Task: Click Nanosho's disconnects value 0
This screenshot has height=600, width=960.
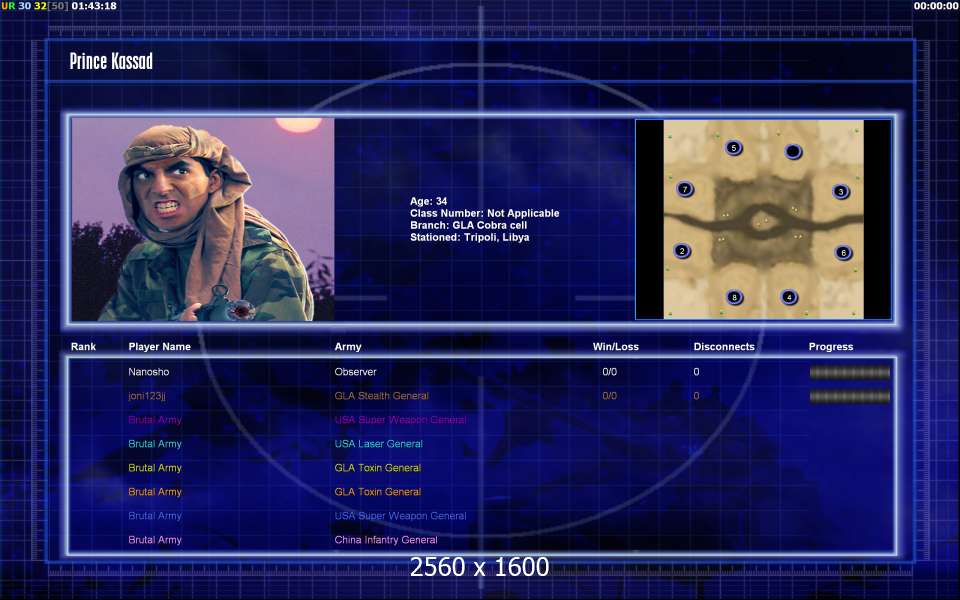Action: click(x=696, y=372)
